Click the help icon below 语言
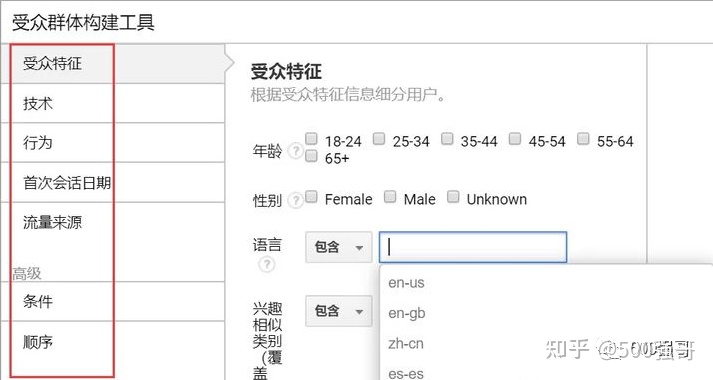Image resolution: width=713 pixels, height=380 pixels. [x=267, y=264]
